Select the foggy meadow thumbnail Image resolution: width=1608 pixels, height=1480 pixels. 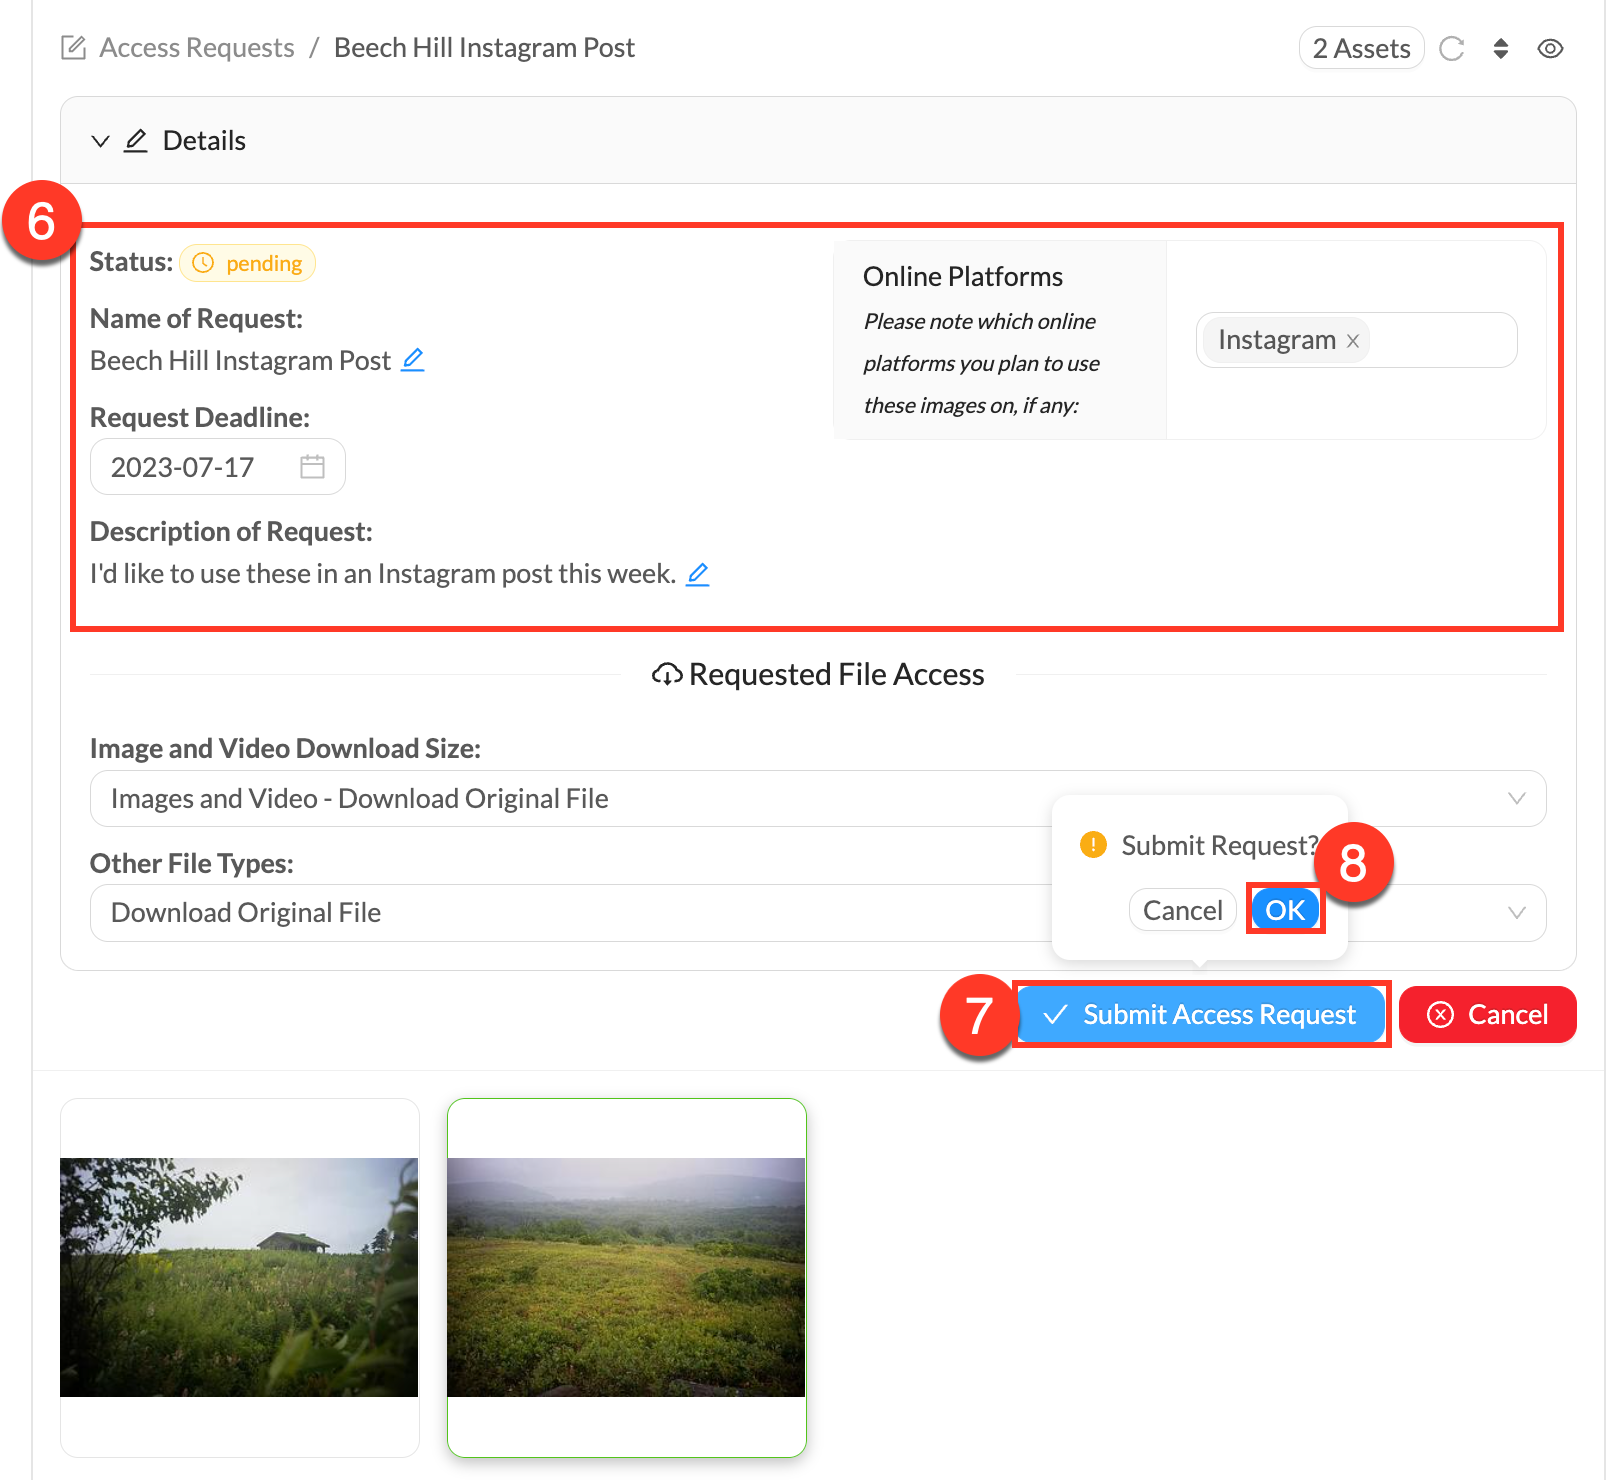click(x=626, y=1277)
